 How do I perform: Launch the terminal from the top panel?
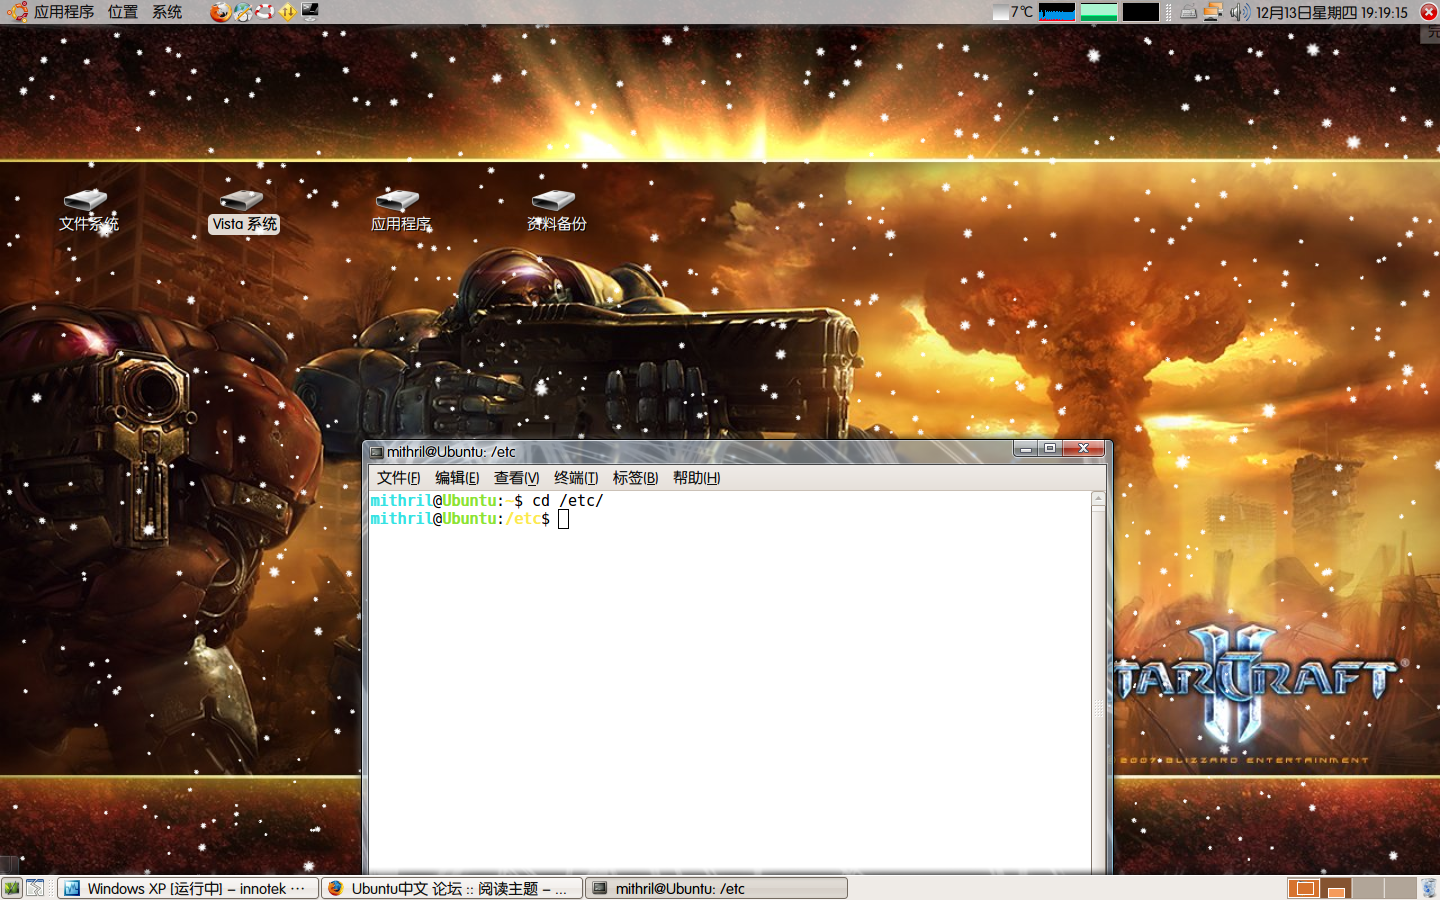(310, 12)
